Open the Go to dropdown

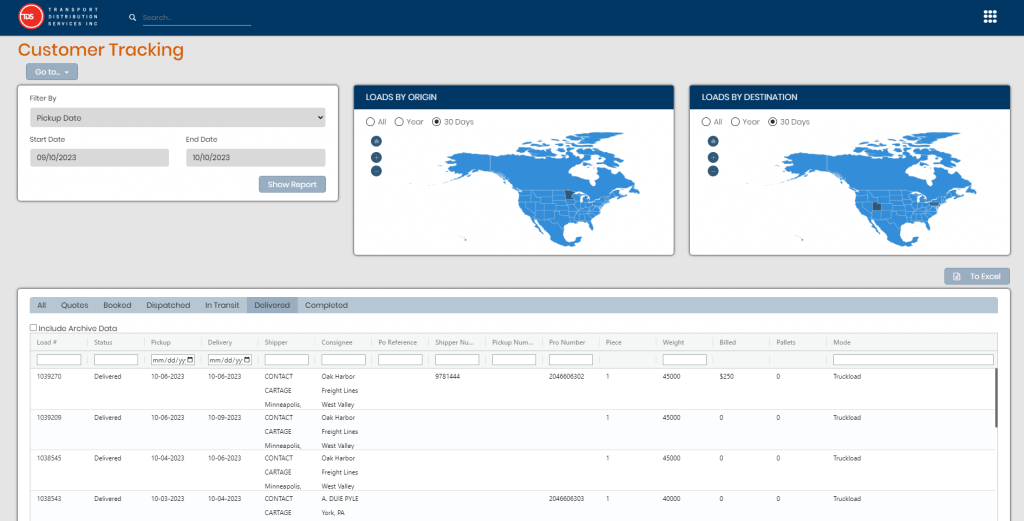(52, 72)
